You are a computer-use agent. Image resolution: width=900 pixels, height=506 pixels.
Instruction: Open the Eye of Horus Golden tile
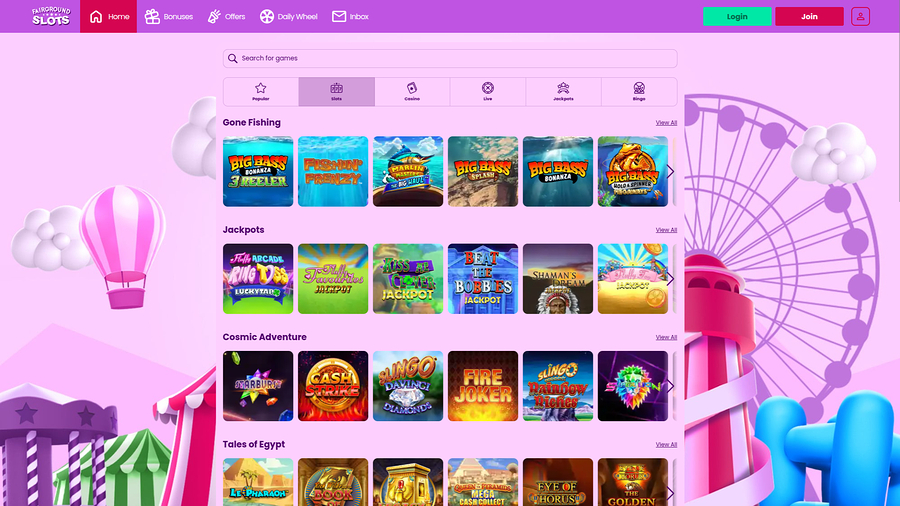point(633,482)
